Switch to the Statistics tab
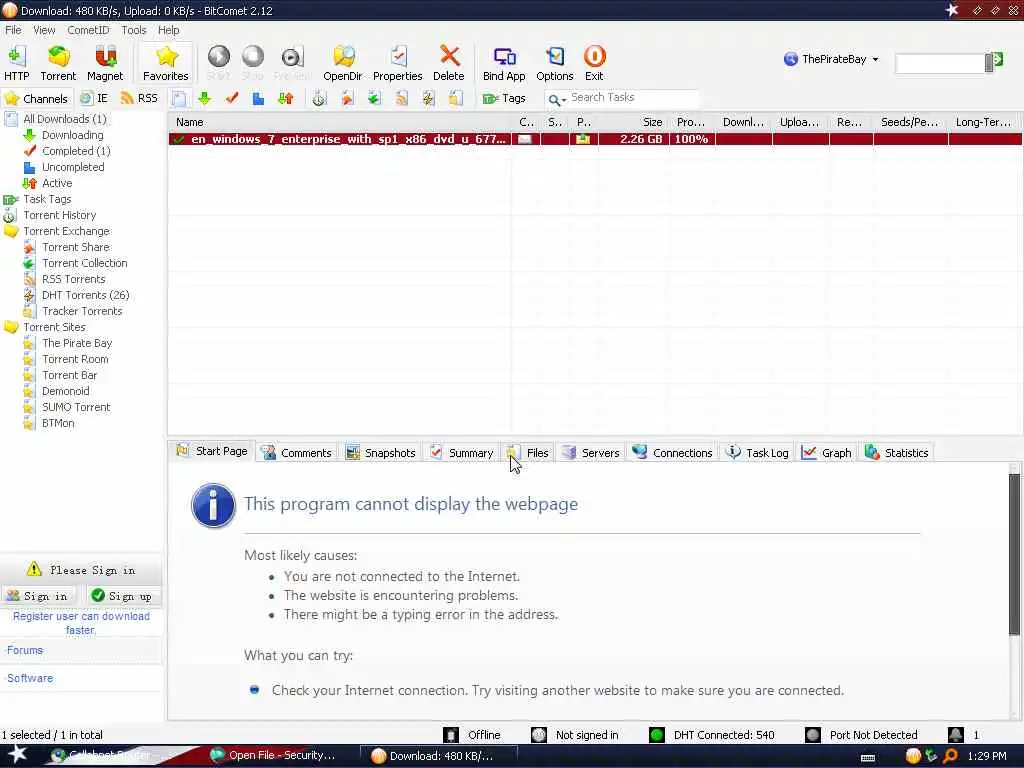Image resolution: width=1024 pixels, height=768 pixels. tap(896, 453)
